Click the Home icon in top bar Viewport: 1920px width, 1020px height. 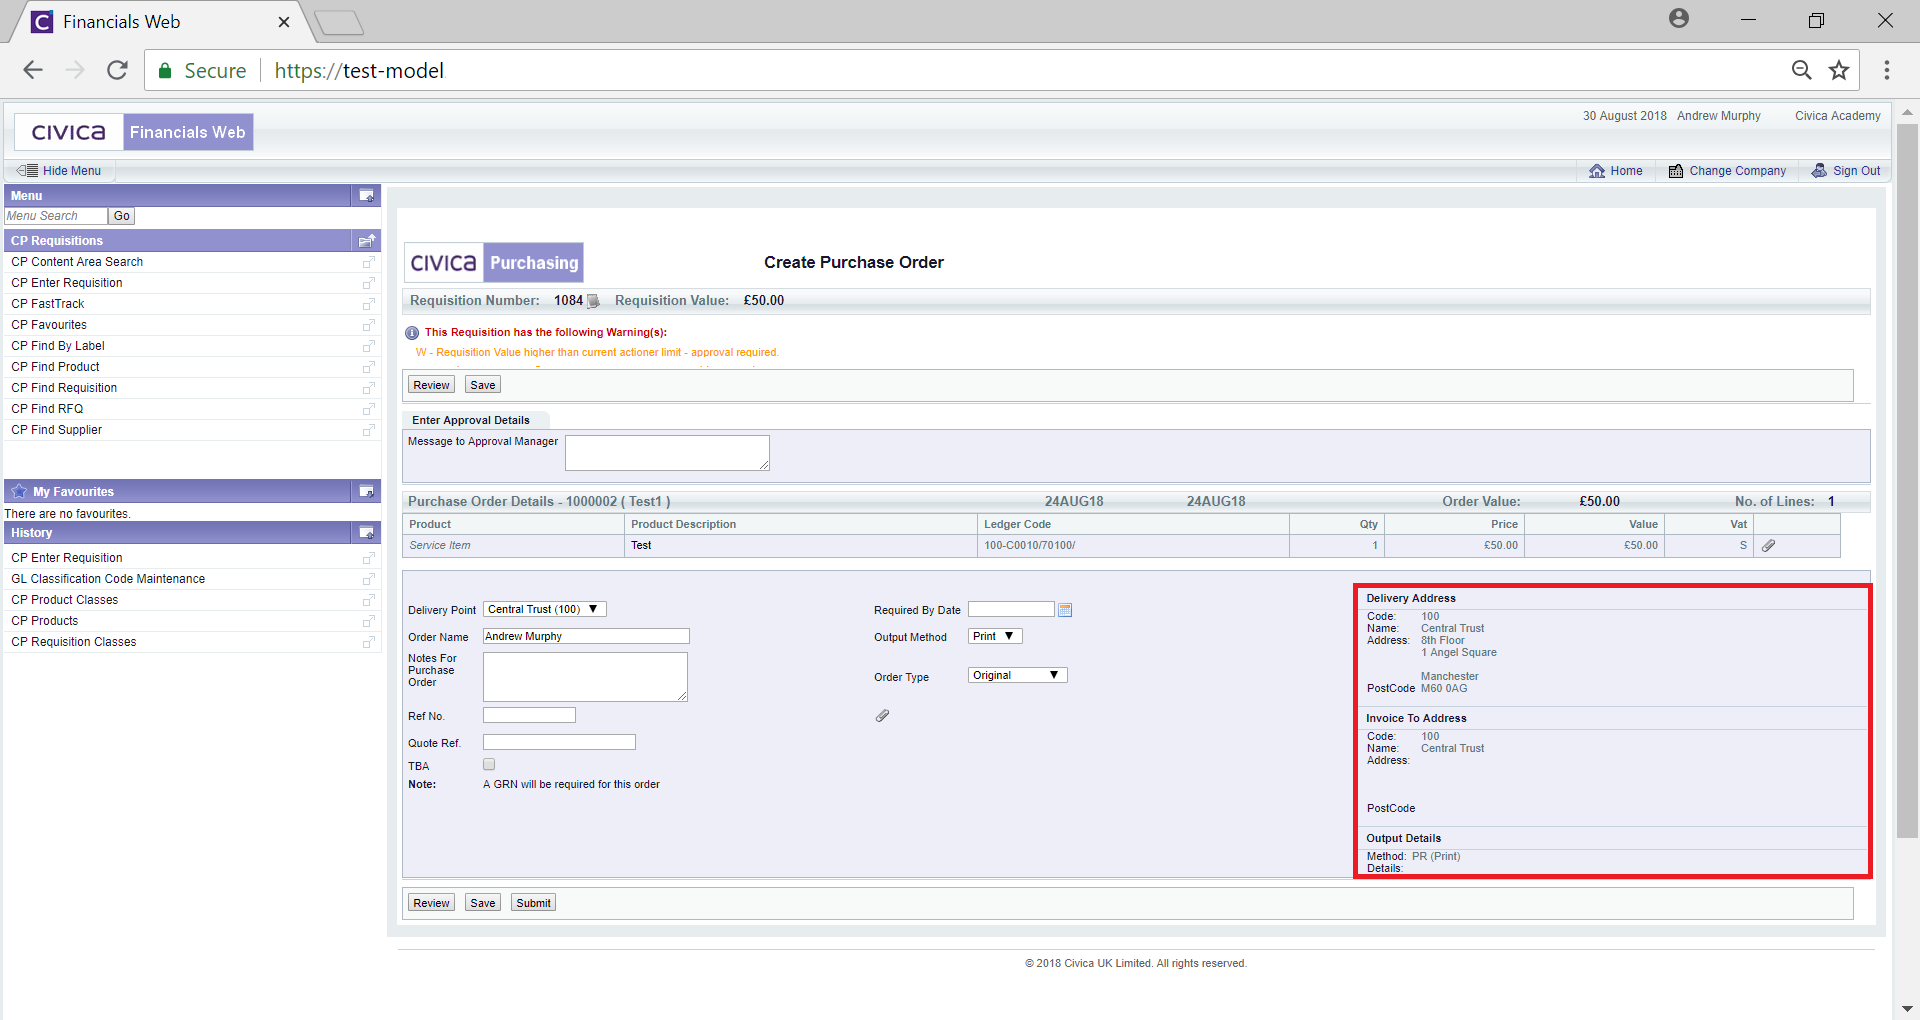click(x=1597, y=171)
